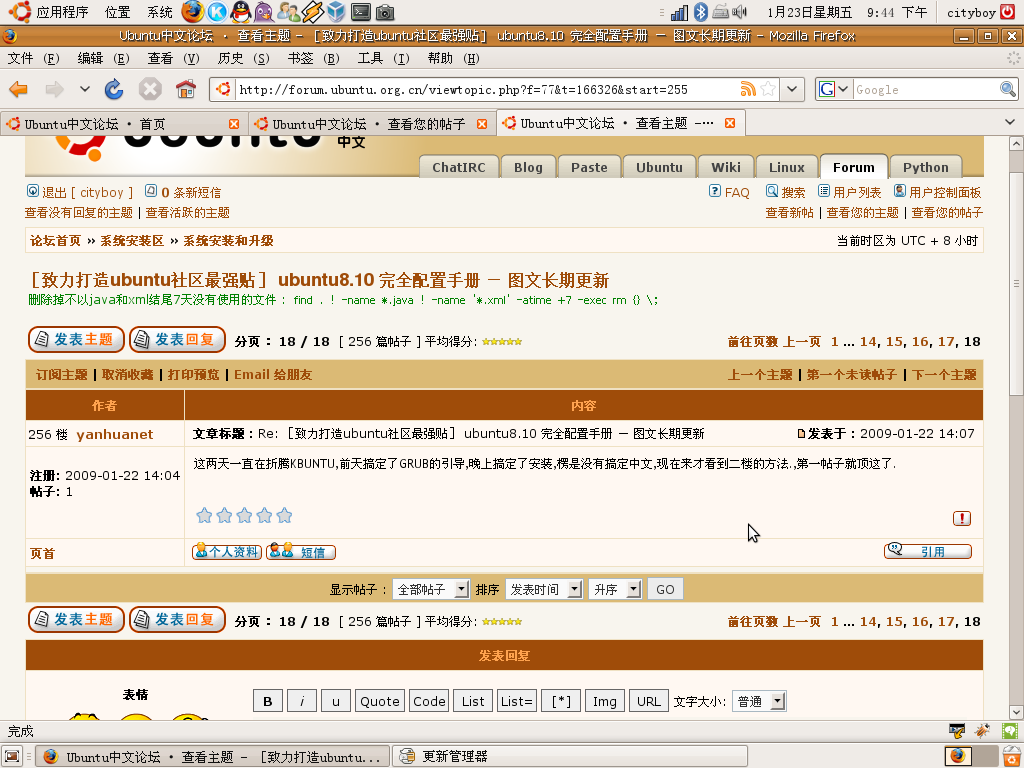The height and width of the screenshot is (768, 1024).
Task: Click the Bluetooth tray icon
Action: click(x=700, y=12)
